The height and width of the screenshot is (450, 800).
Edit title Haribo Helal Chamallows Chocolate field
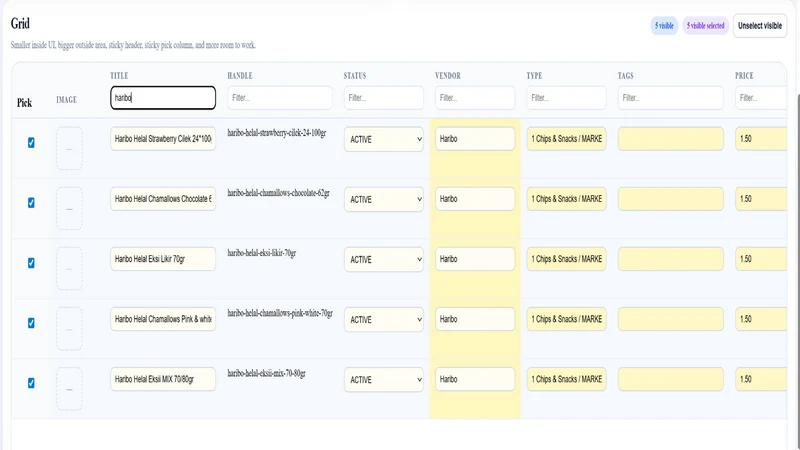tap(163, 199)
